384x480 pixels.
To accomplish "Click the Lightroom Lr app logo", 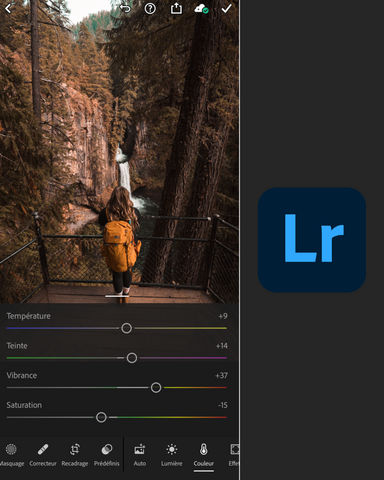I will coord(312,240).
